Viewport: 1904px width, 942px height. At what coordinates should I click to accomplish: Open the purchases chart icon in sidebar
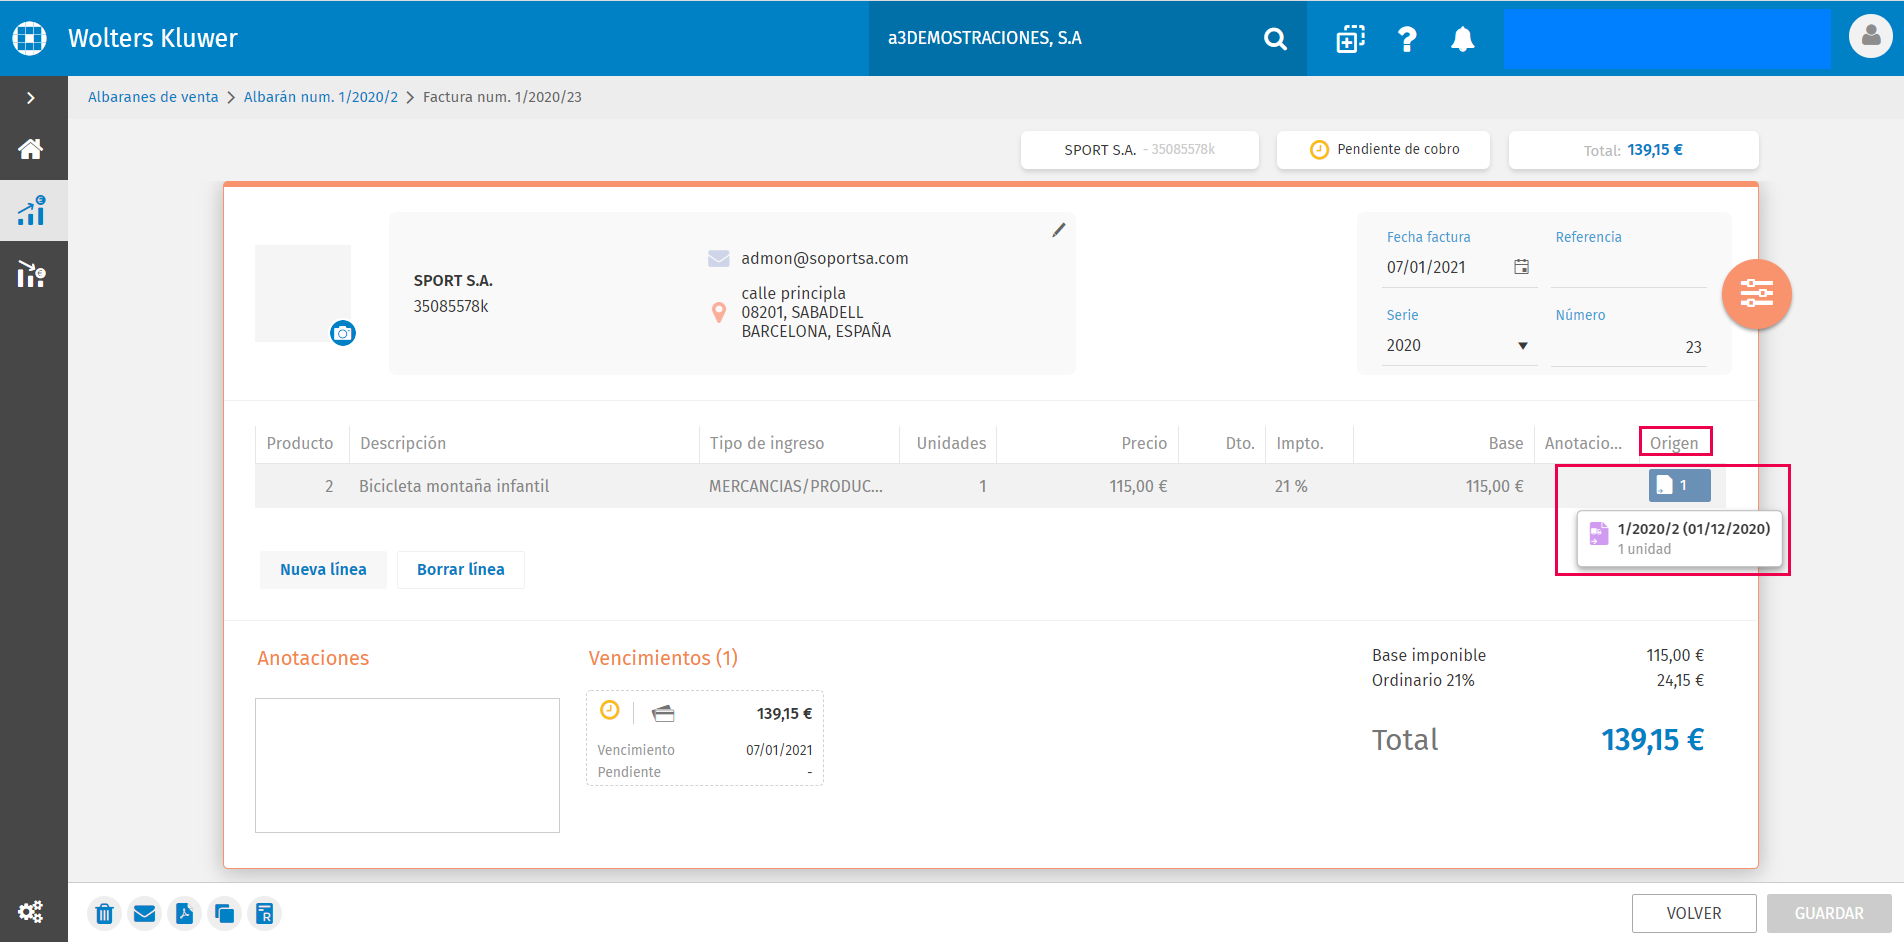pyautogui.click(x=31, y=274)
